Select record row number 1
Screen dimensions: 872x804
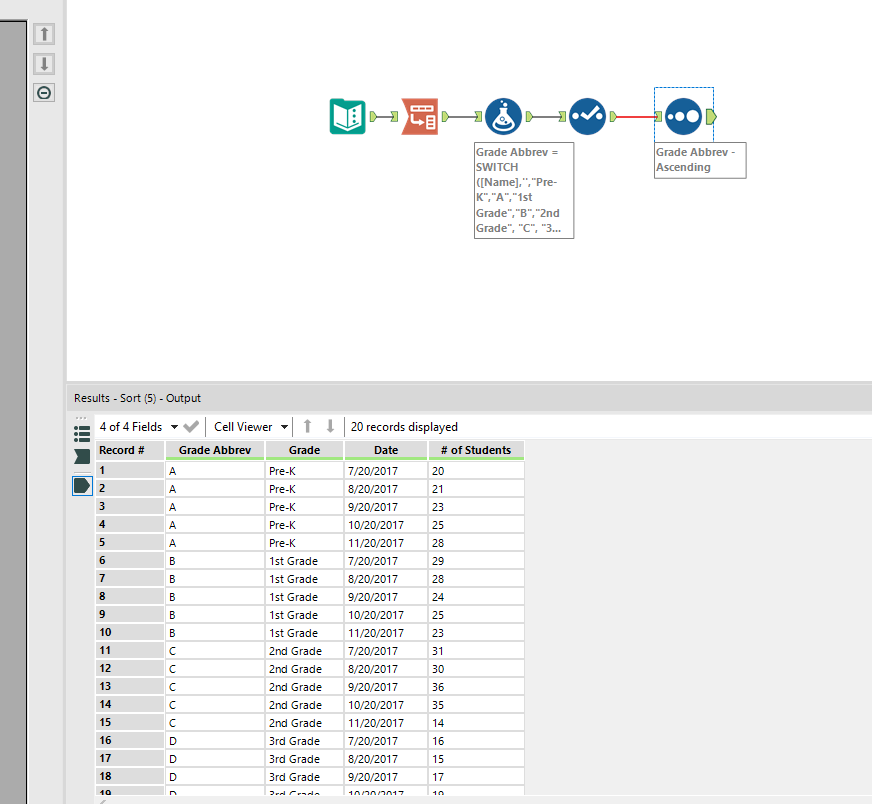[x=130, y=470]
